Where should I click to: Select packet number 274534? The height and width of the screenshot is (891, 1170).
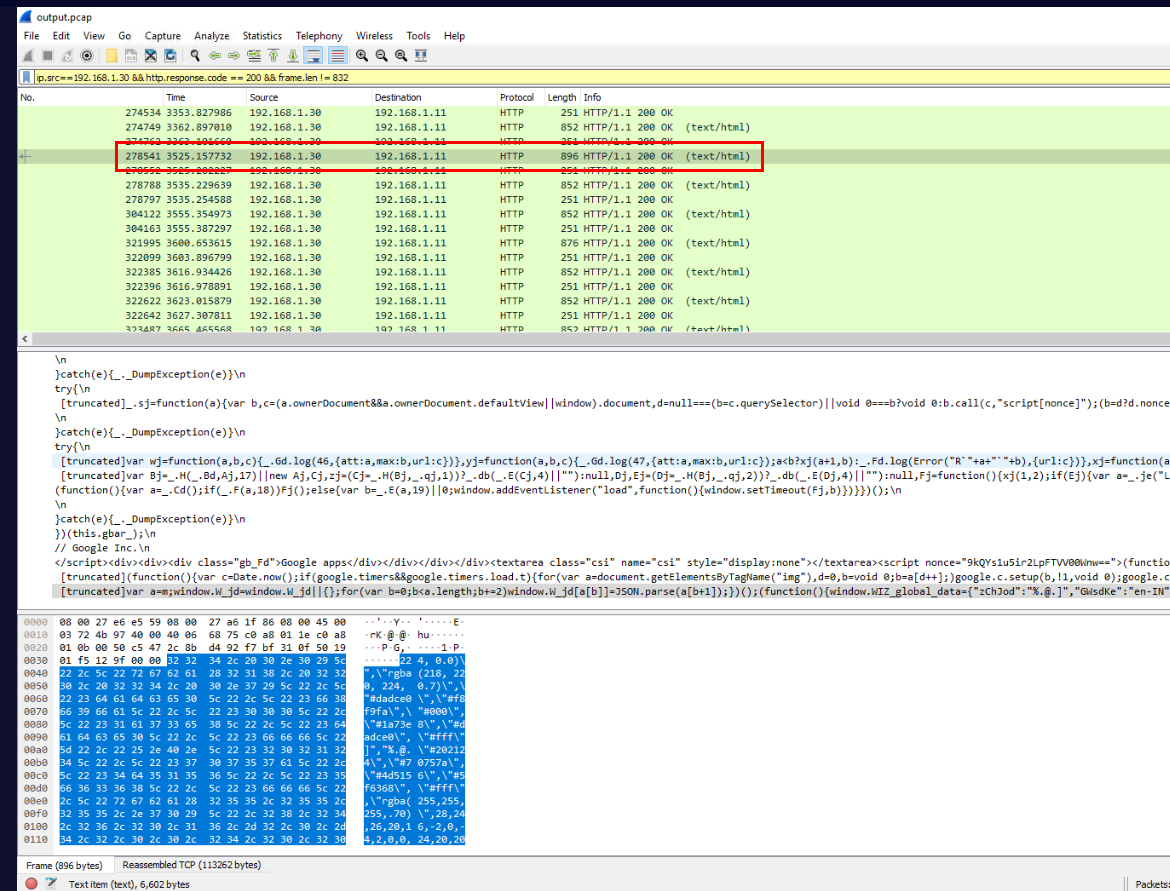point(594,113)
